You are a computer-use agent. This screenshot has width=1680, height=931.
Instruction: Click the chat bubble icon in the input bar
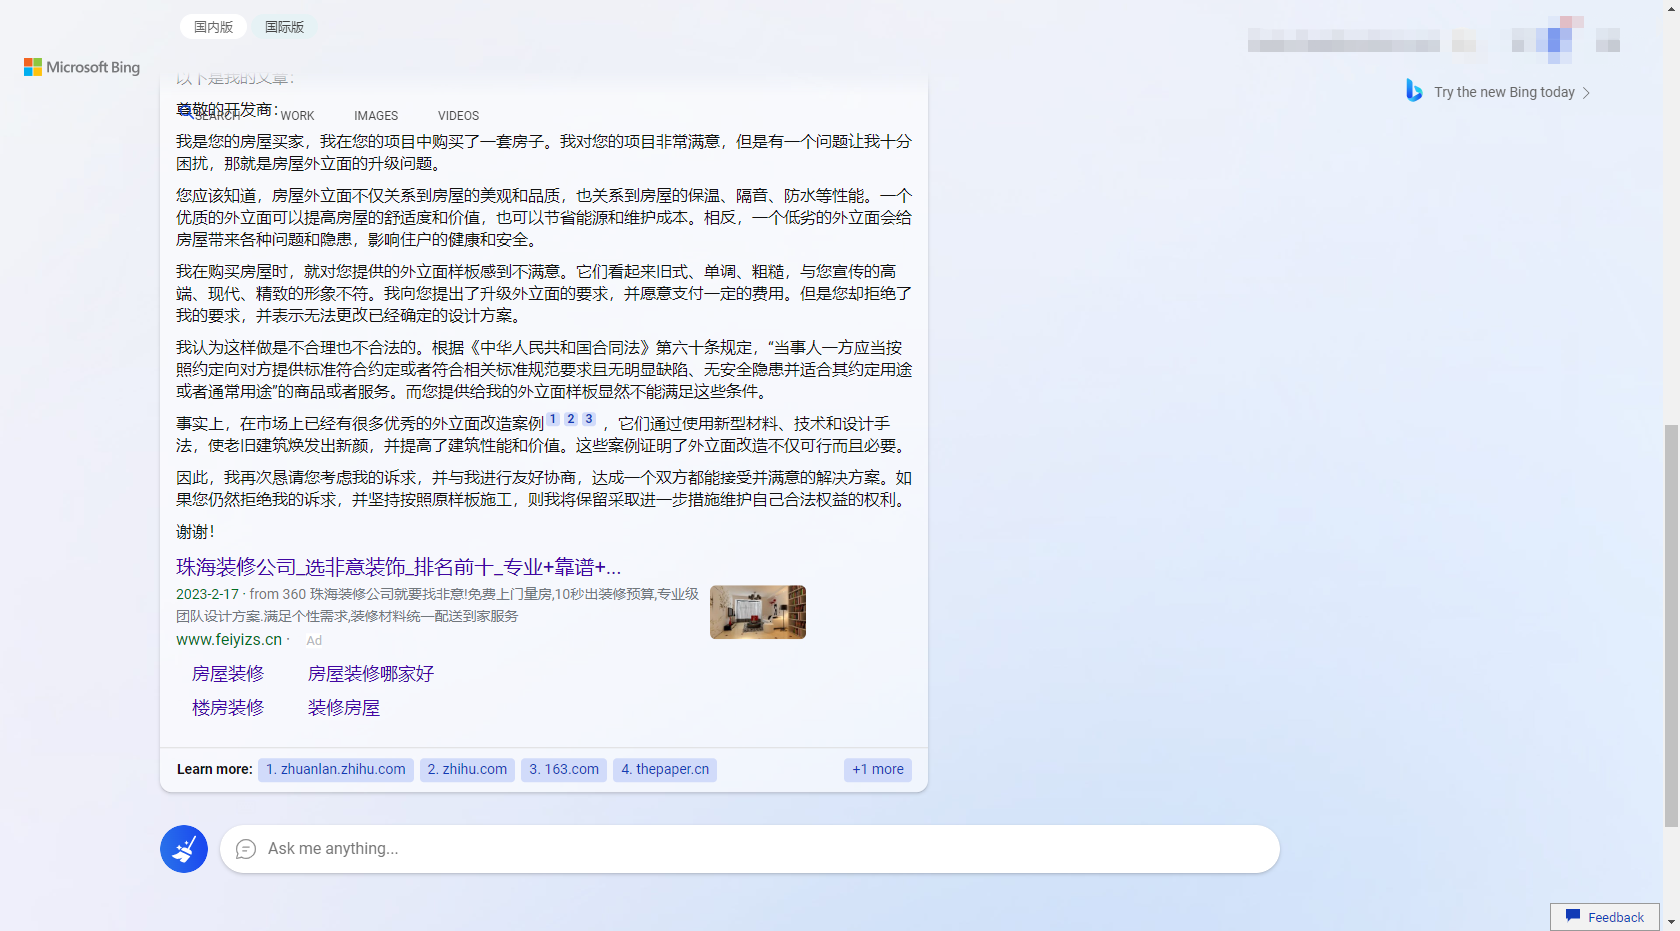point(246,848)
